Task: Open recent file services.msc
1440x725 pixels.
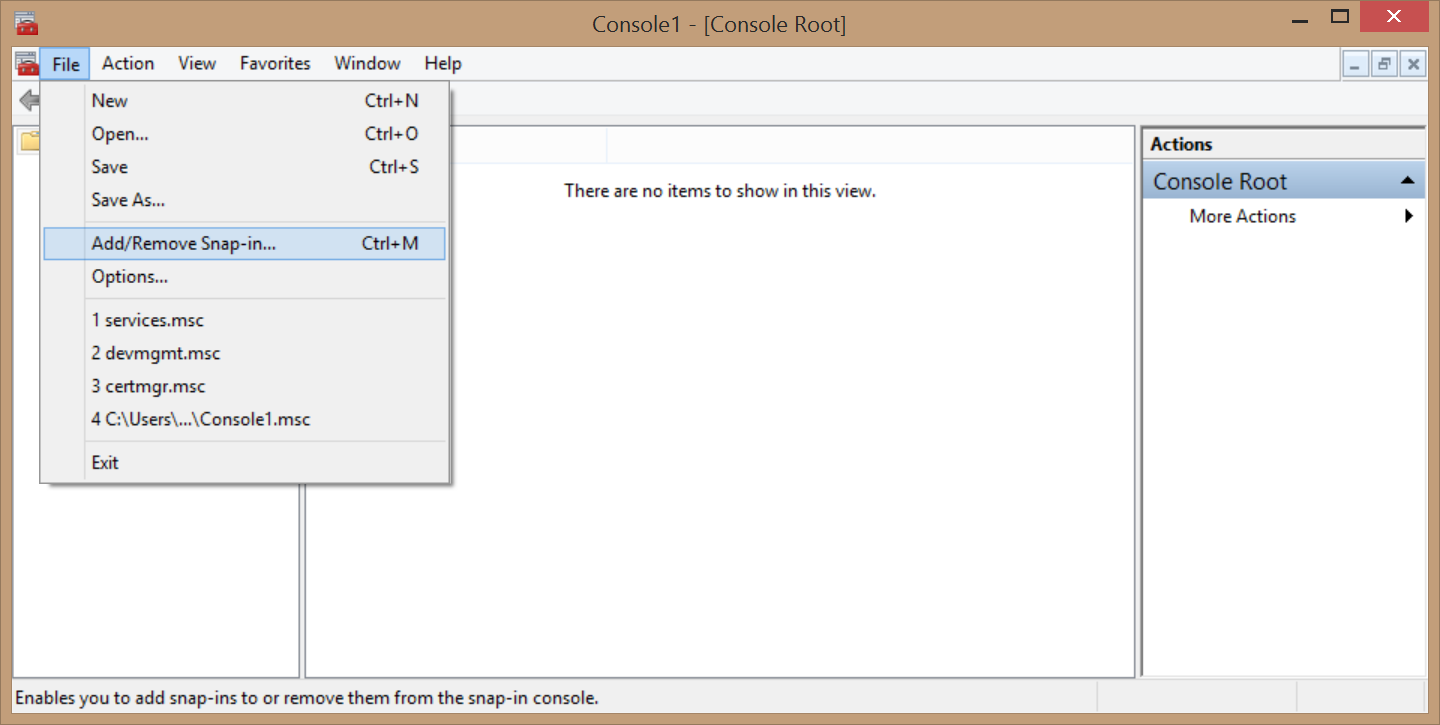Action: [148, 320]
